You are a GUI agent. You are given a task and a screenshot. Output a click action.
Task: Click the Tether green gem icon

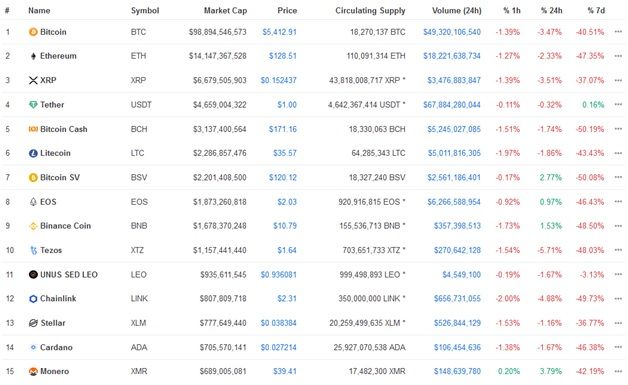pos(33,105)
